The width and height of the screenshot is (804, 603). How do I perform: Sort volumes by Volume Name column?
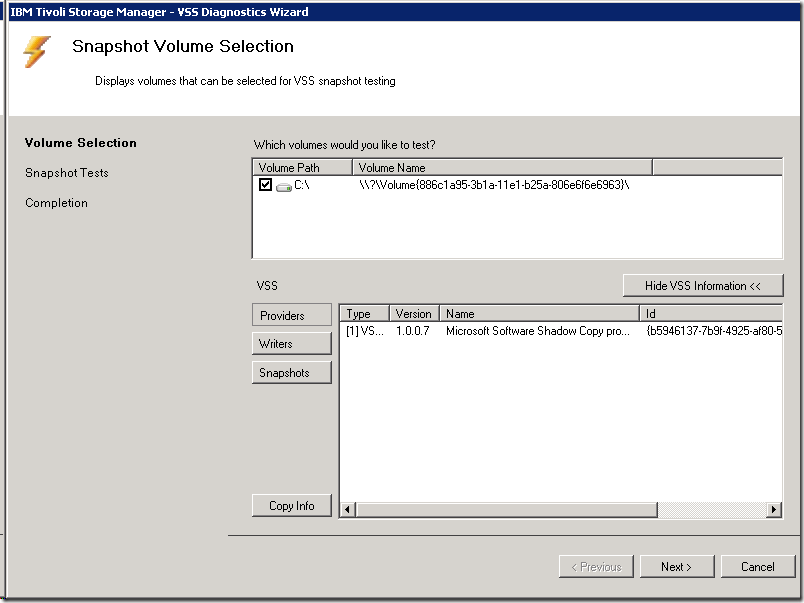point(502,168)
